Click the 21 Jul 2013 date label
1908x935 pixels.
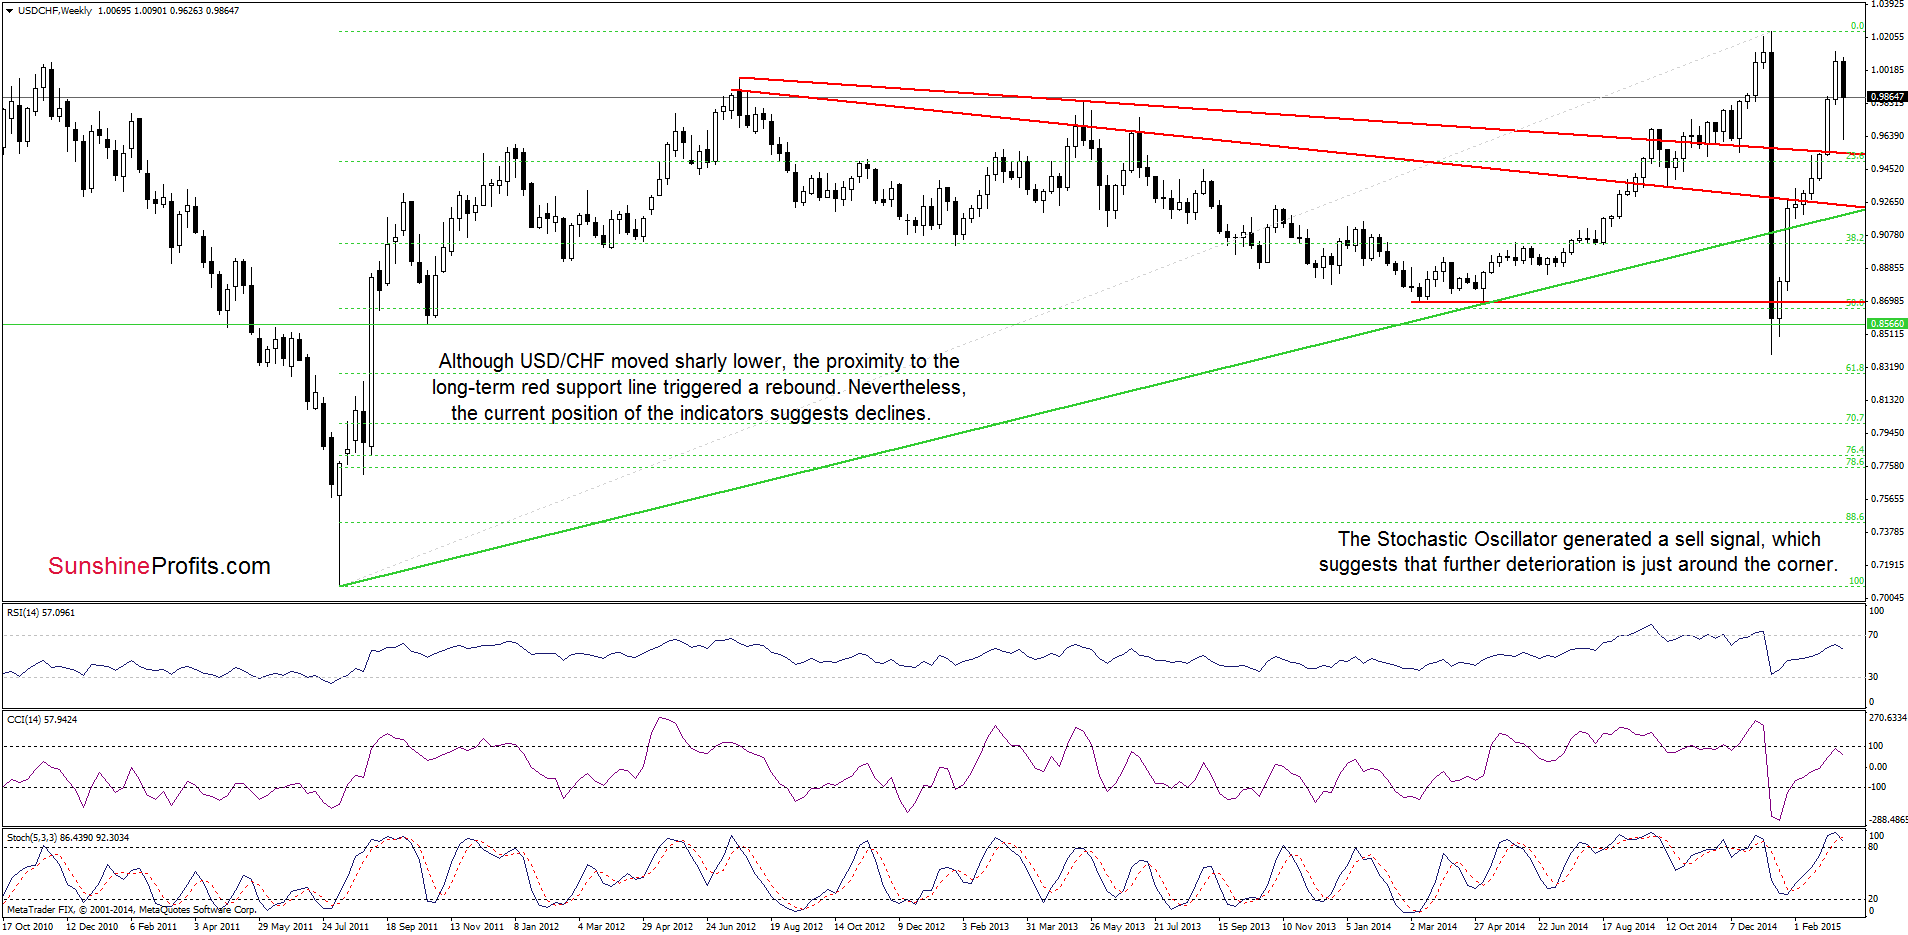click(x=1178, y=926)
